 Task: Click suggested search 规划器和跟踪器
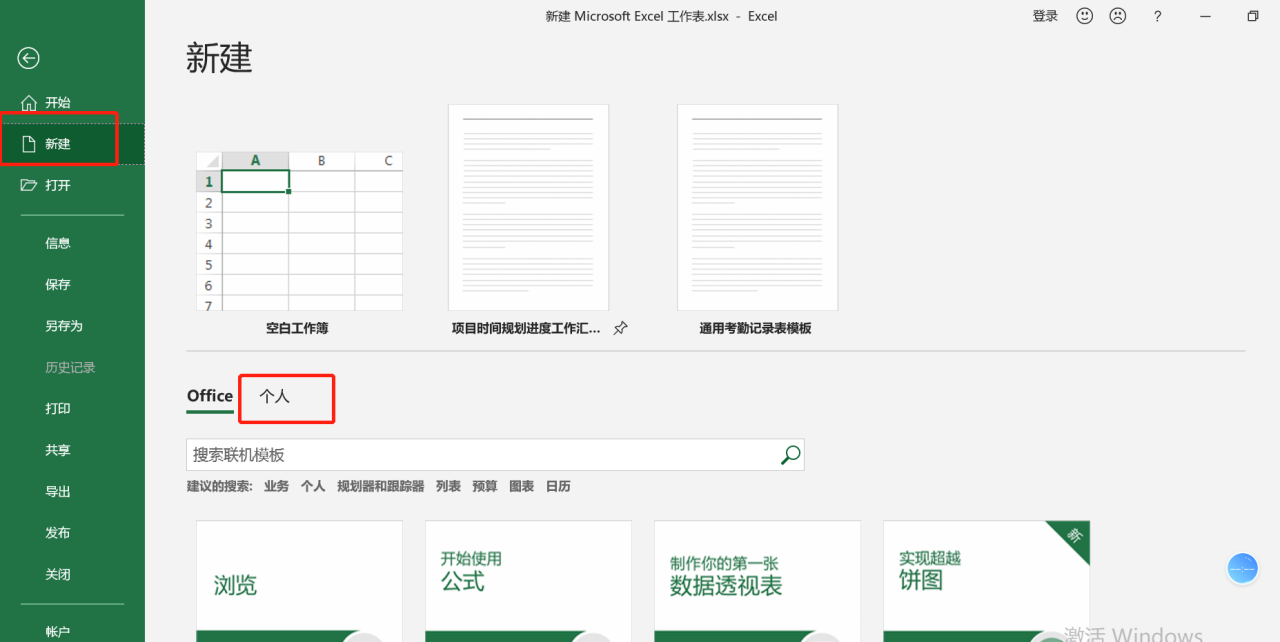pos(381,486)
